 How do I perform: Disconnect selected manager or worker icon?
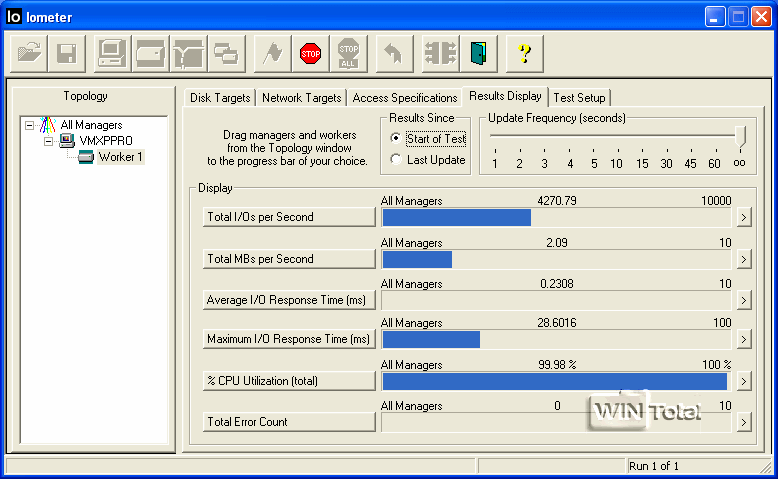click(x=440, y=53)
